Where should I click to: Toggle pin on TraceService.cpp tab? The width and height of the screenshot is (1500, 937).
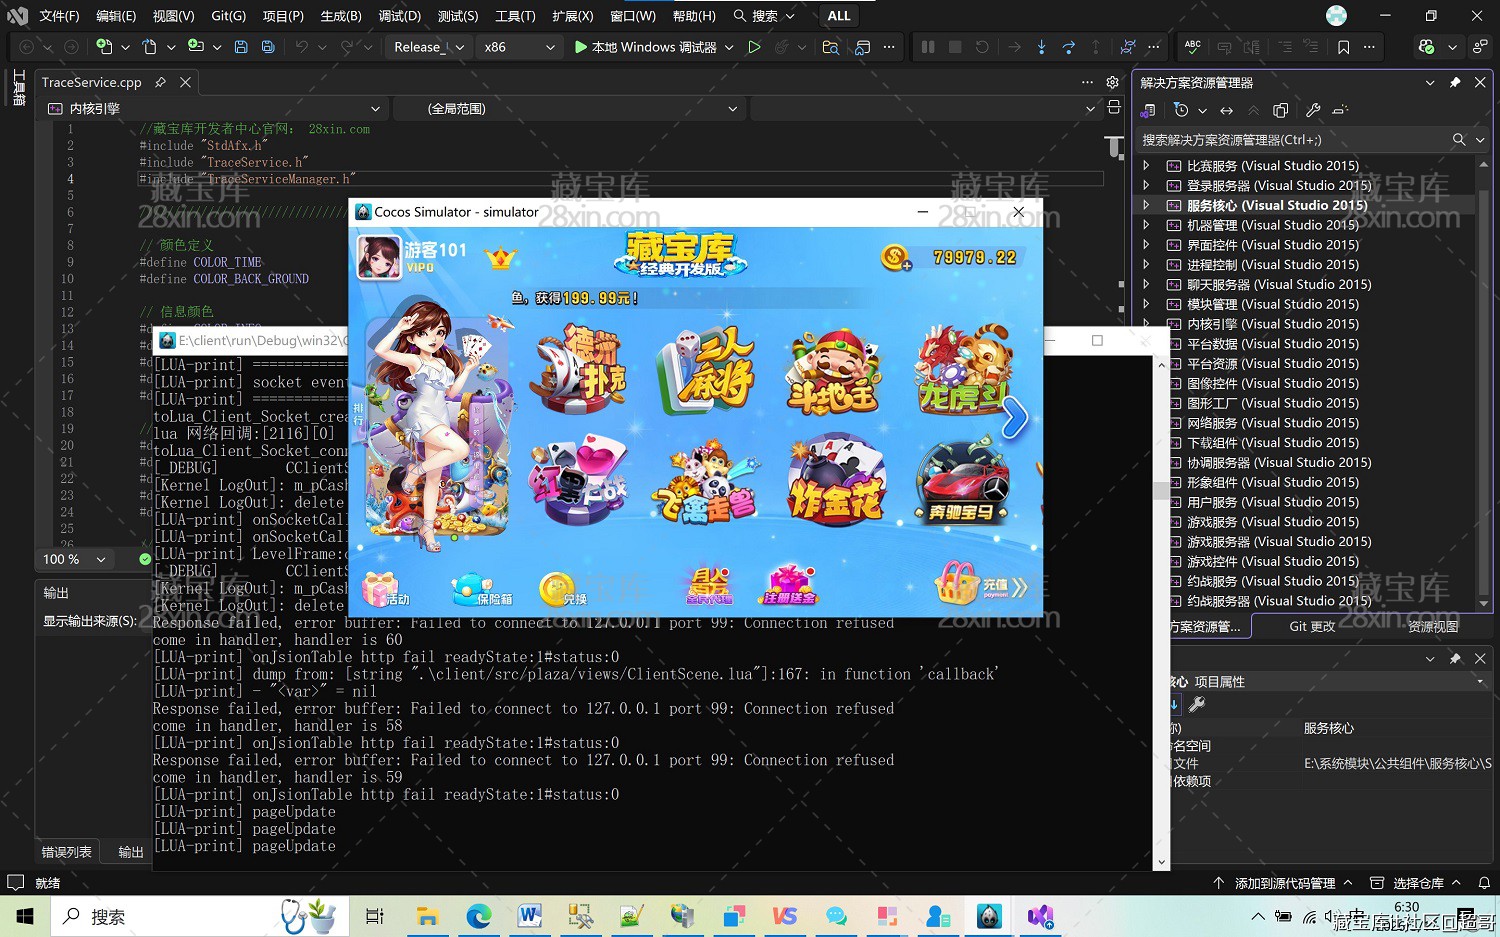(160, 82)
